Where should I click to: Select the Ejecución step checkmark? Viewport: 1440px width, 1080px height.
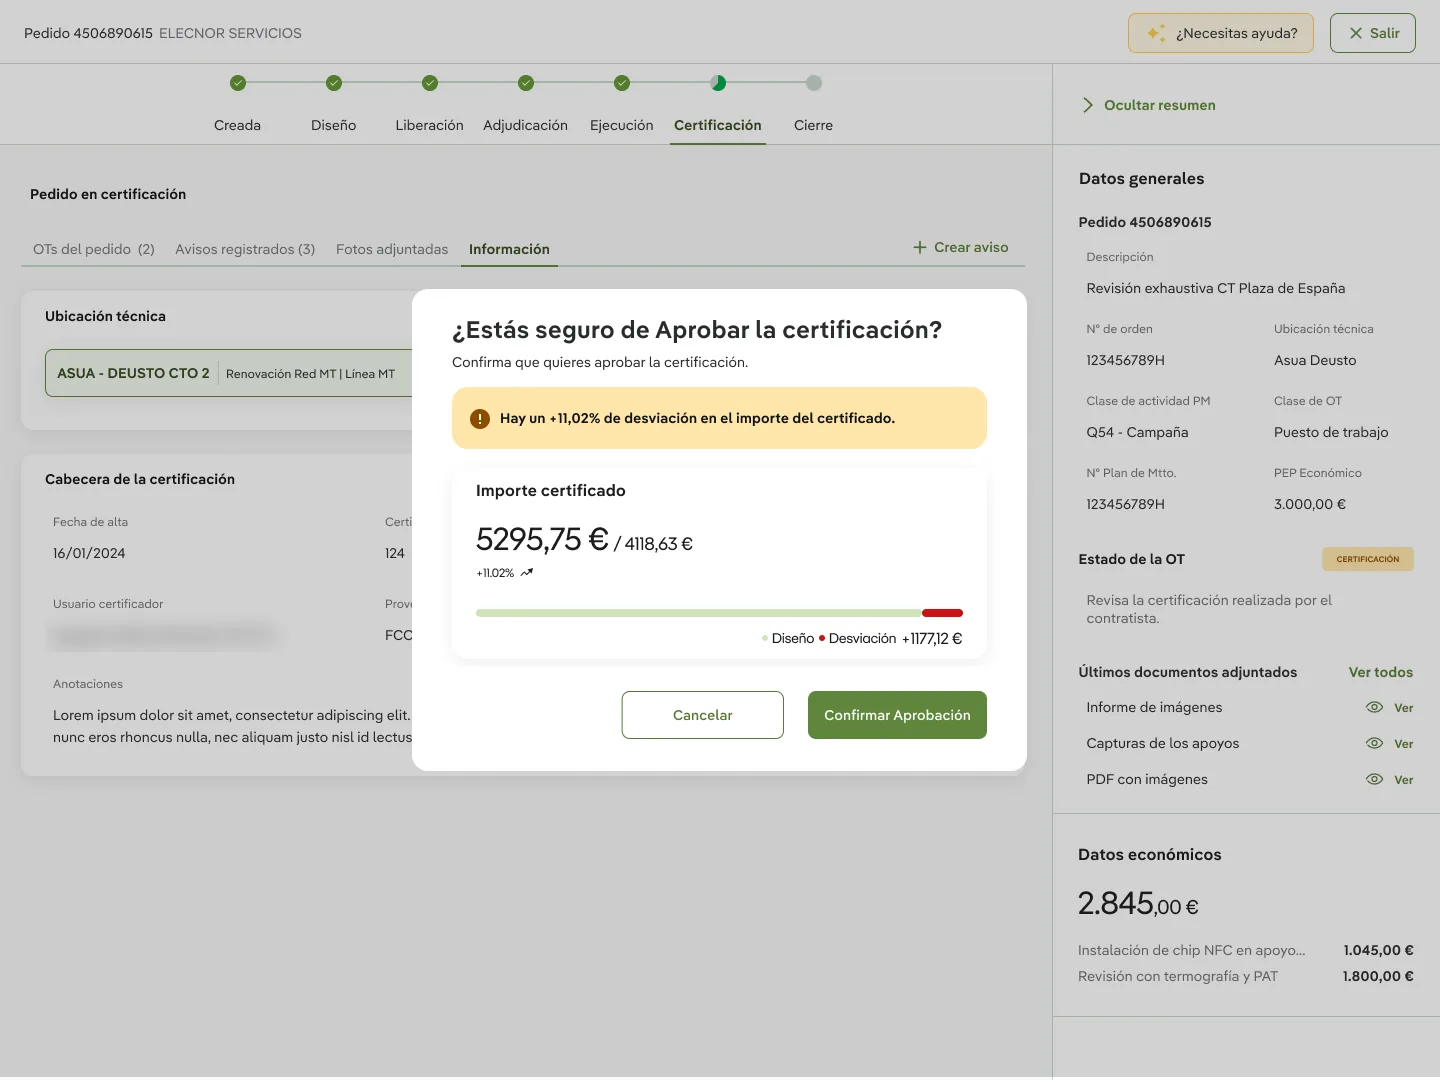(622, 83)
